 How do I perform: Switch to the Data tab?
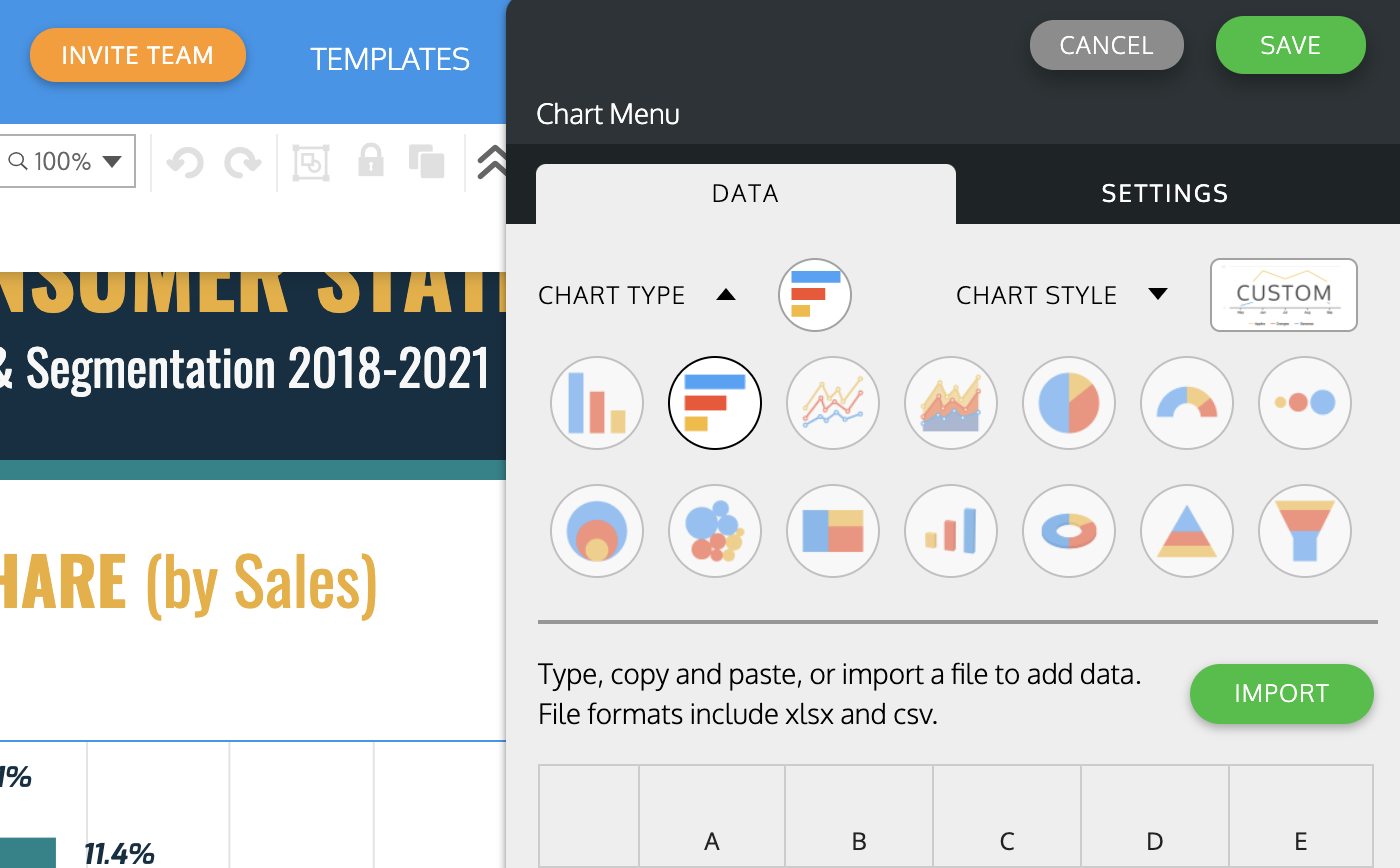point(746,194)
